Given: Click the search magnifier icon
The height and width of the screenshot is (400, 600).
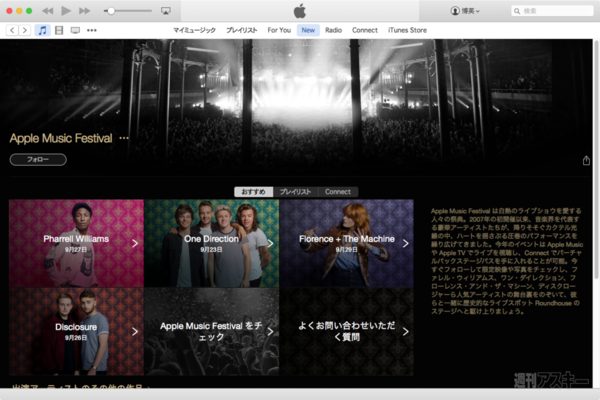Looking at the screenshot, I should [x=517, y=11].
